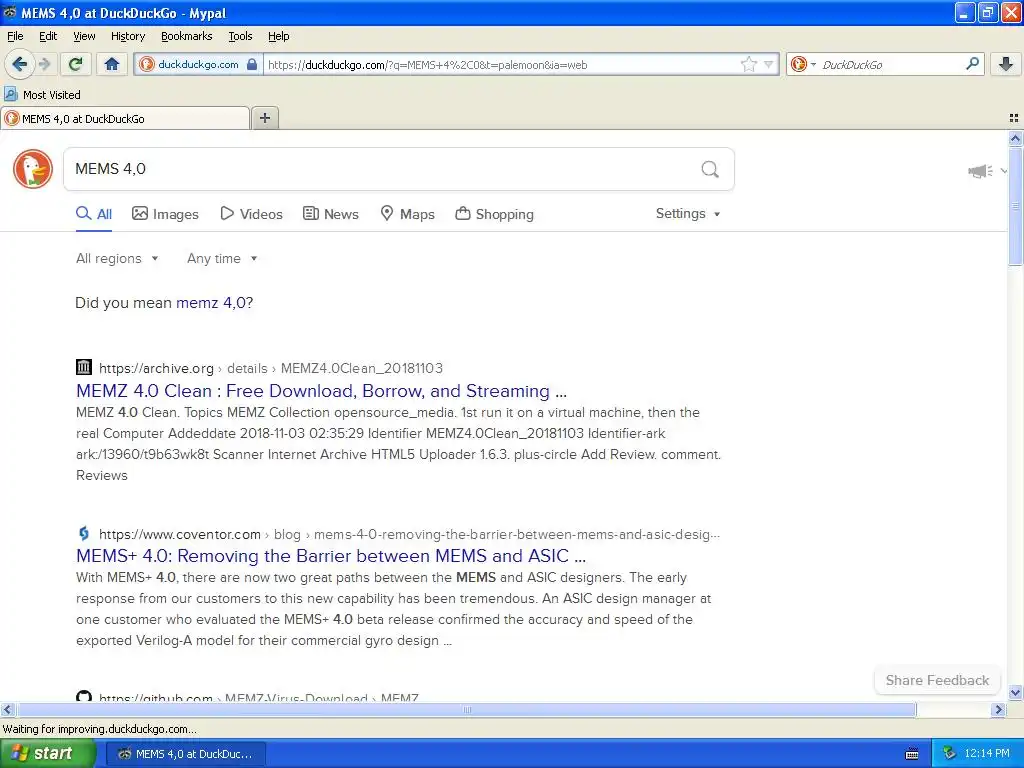Go to the Home page icon
The image size is (1024, 768).
point(112,64)
